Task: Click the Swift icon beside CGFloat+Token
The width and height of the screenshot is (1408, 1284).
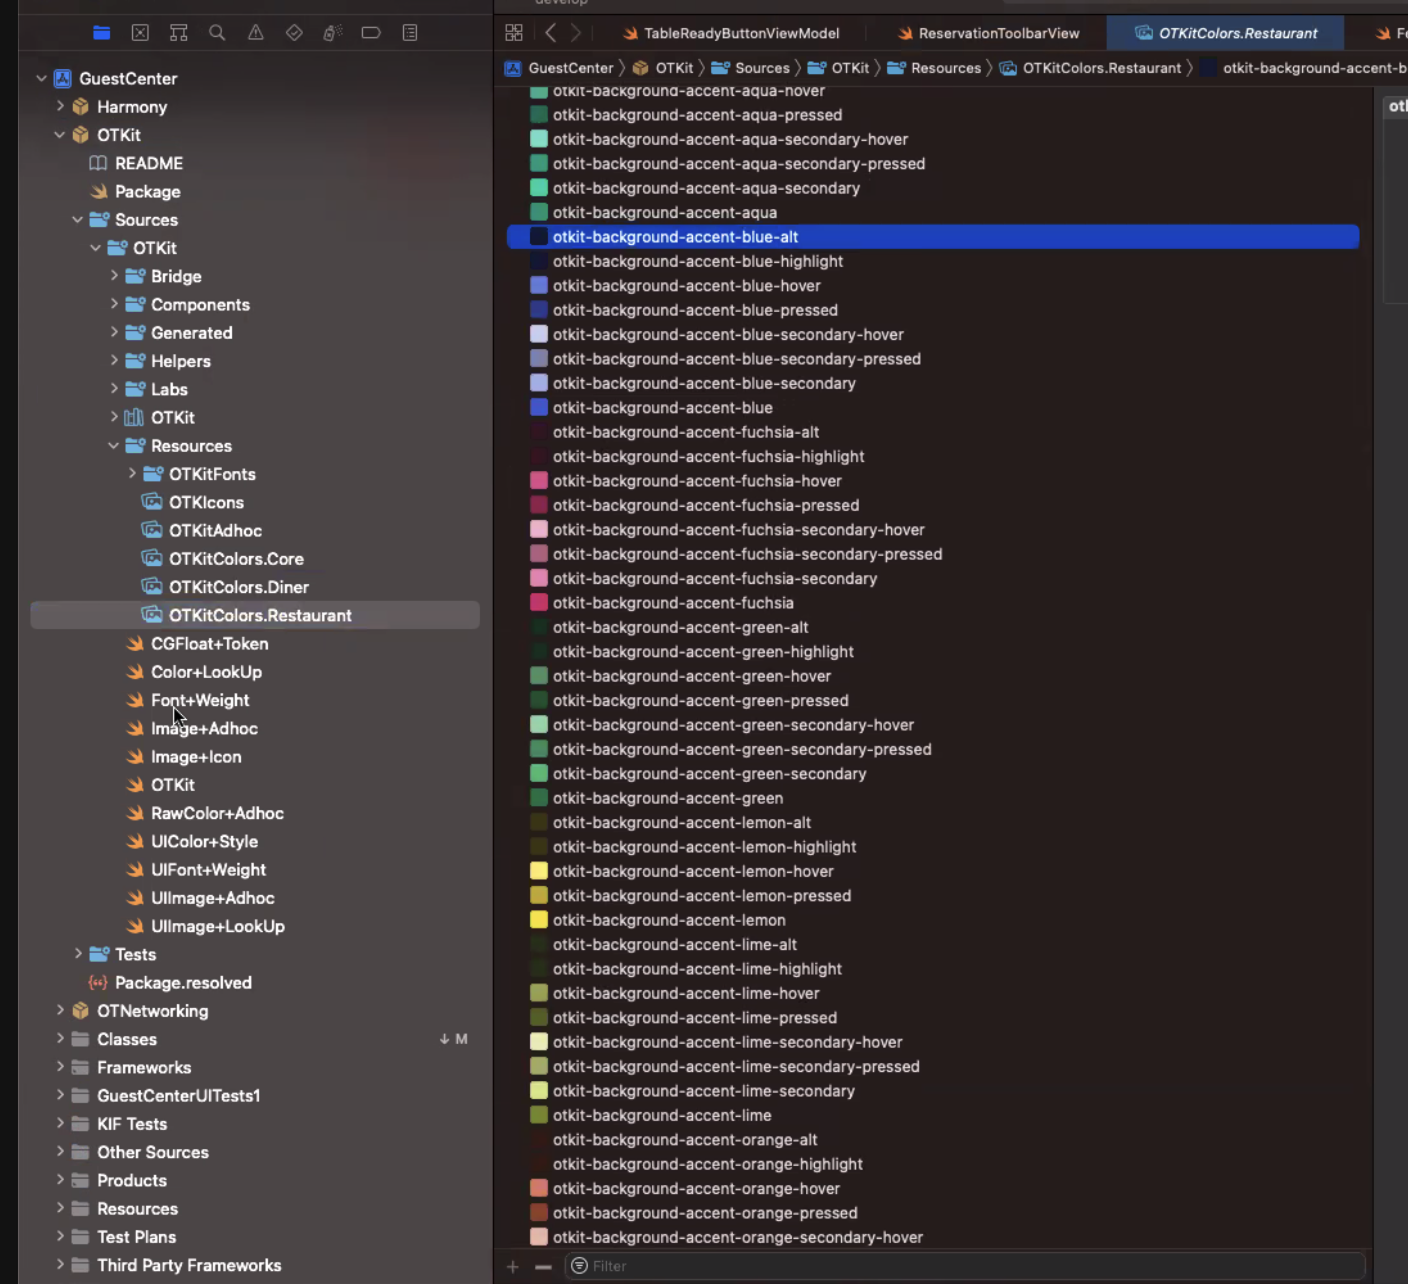Action: (x=135, y=644)
